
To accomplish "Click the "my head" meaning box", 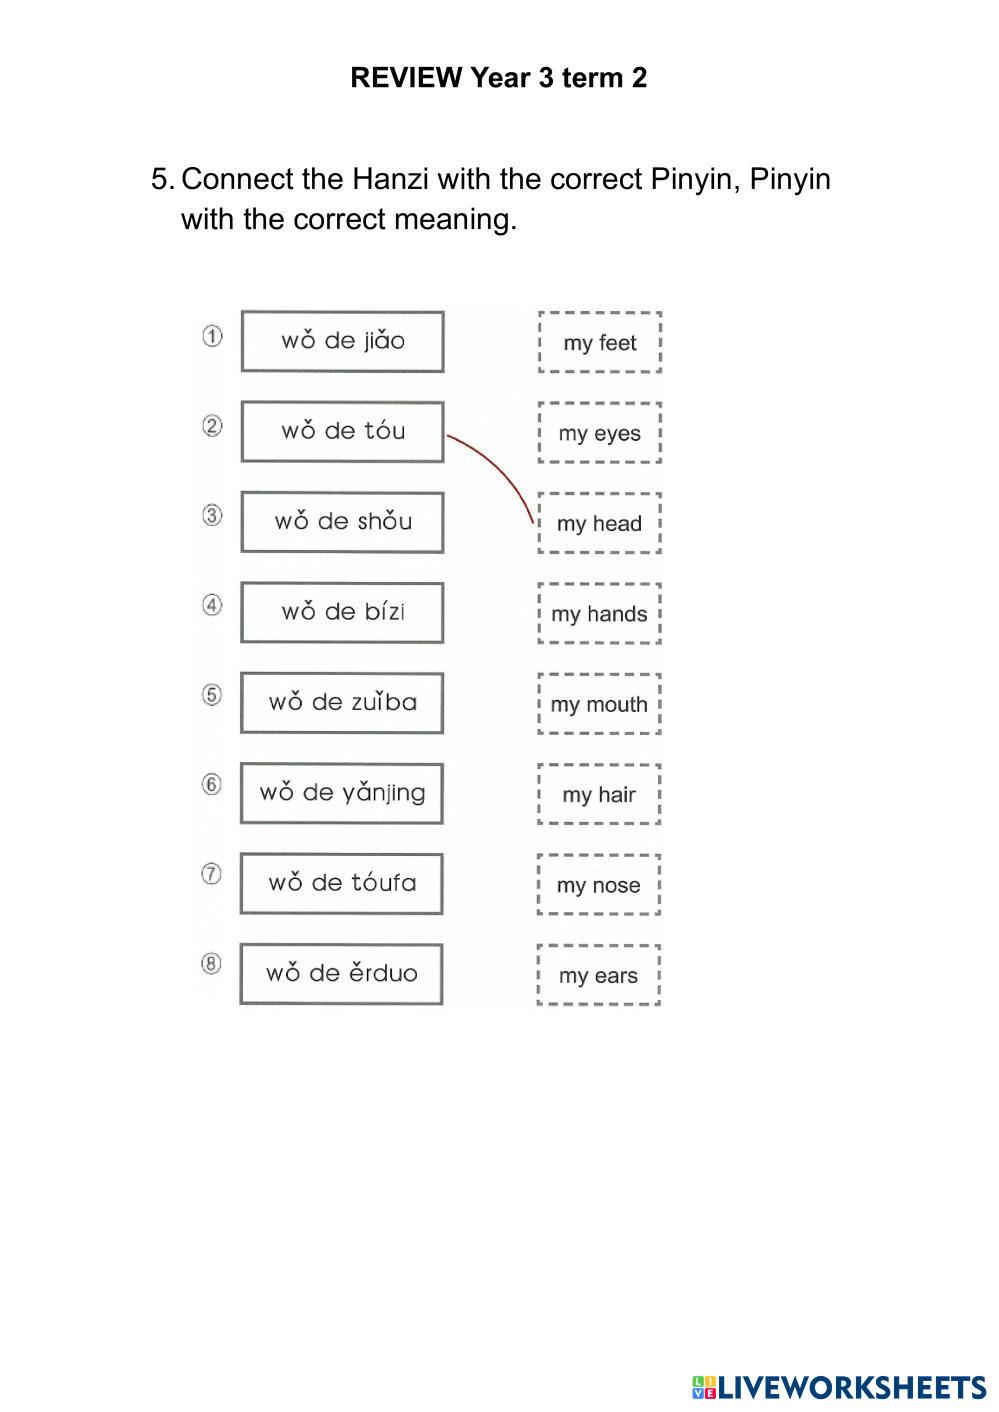I will pyautogui.click(x=600, y=523).
